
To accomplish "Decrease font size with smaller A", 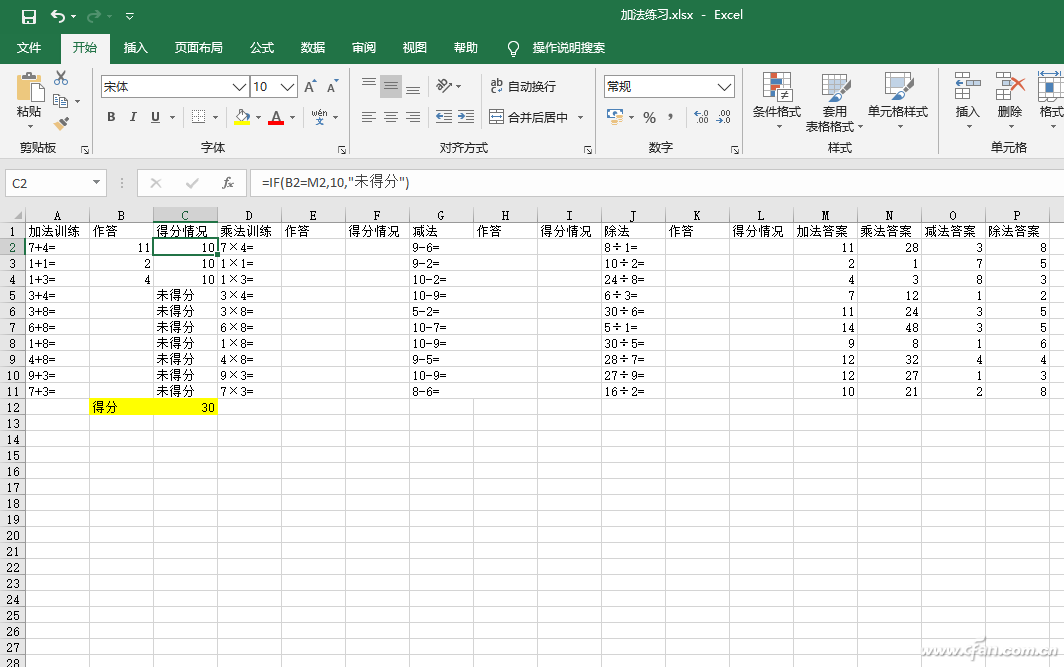I will pos(332,87).
